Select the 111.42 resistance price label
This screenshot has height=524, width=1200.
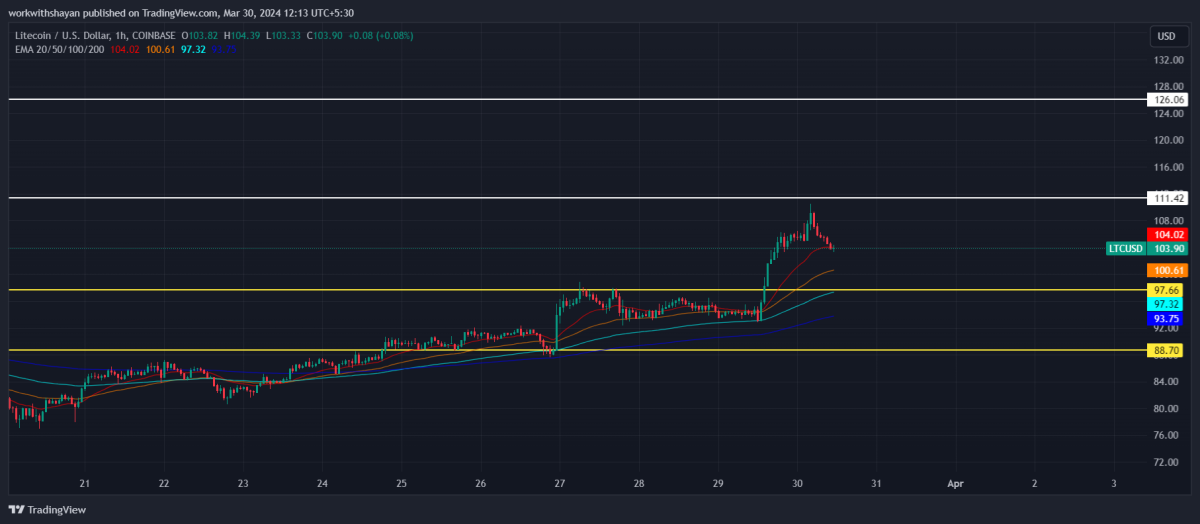pos(1169,199)
